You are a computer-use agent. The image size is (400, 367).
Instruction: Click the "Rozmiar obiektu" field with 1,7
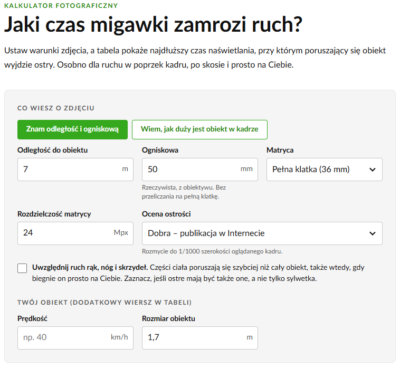(200, 338)
